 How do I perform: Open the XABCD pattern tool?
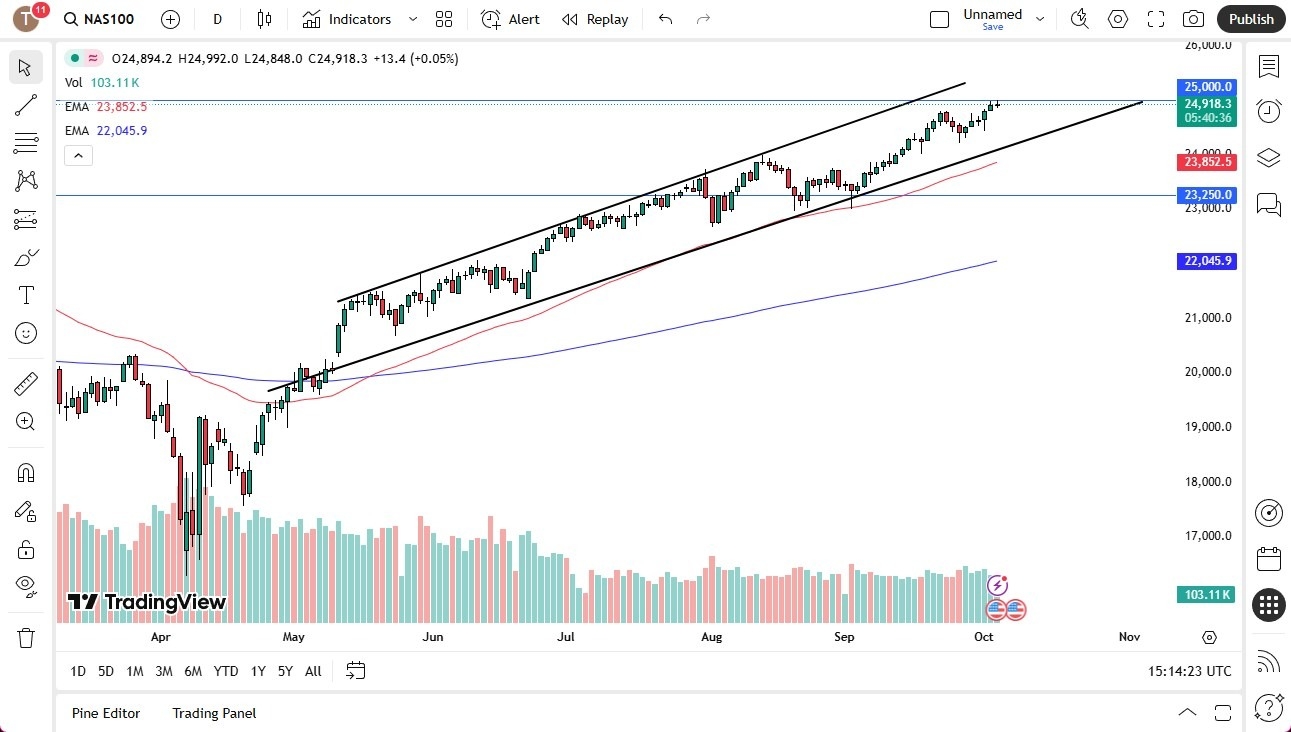click(25, 181)
